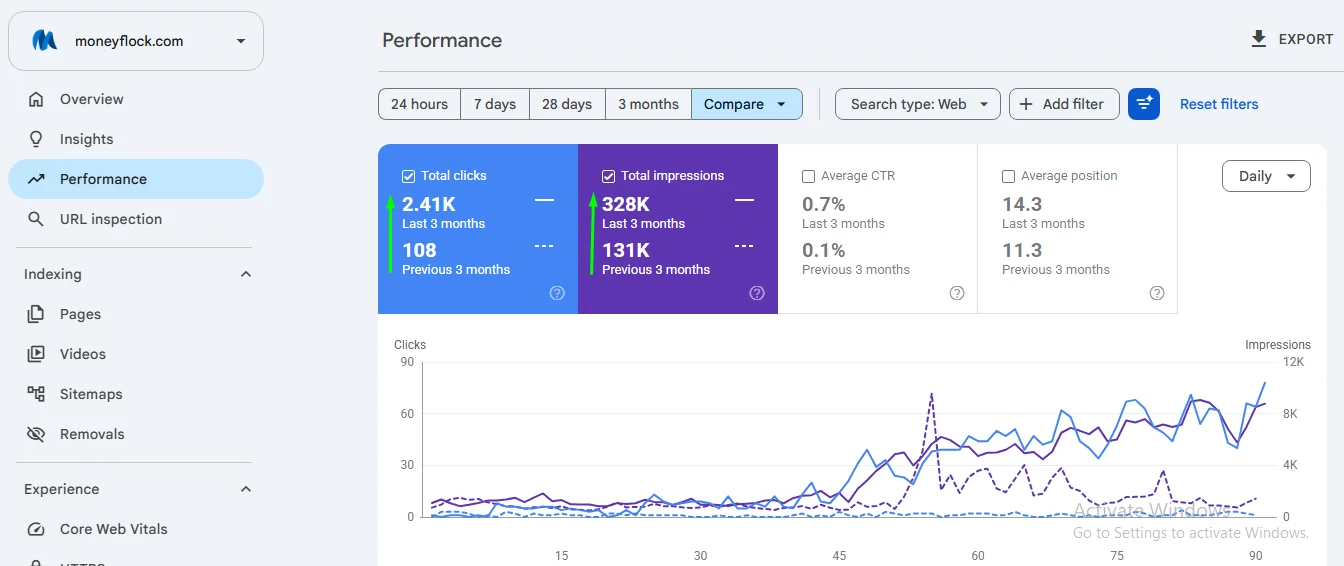Click the Removals hidden-eye icon
The width and height of the screenshot is (1344, 566).
pos(36,434)
